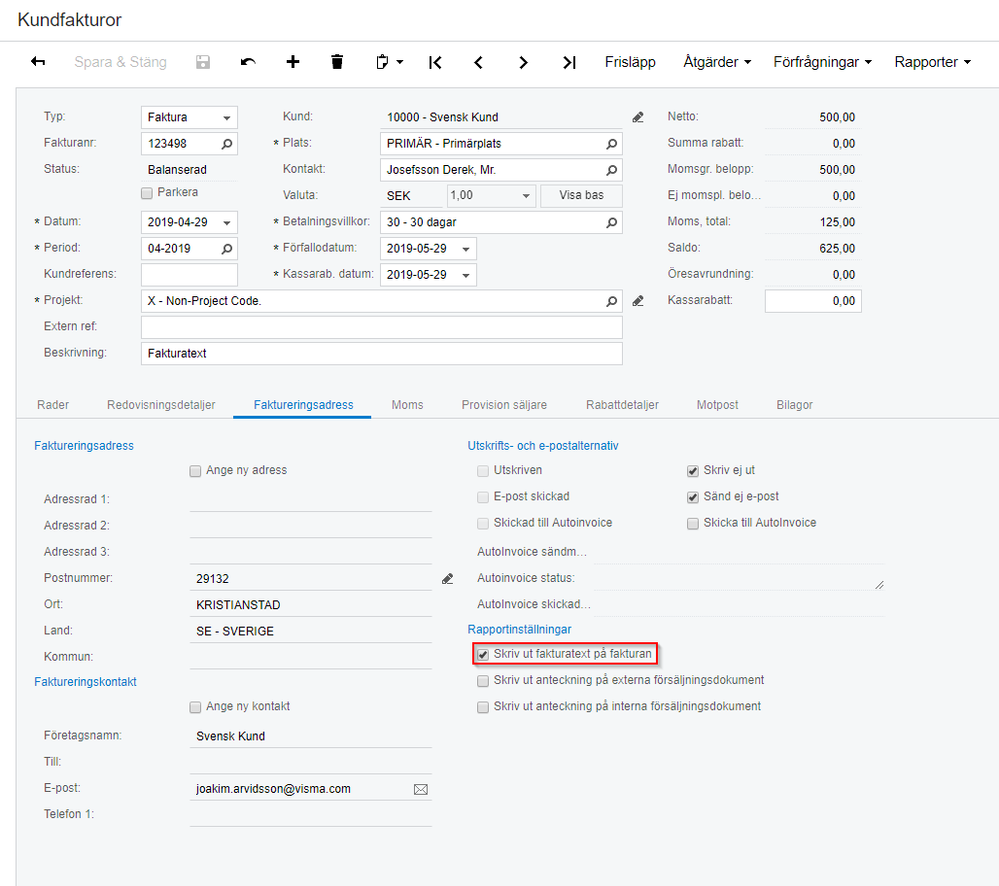Open lookup for Projekt field

(612, 301)
